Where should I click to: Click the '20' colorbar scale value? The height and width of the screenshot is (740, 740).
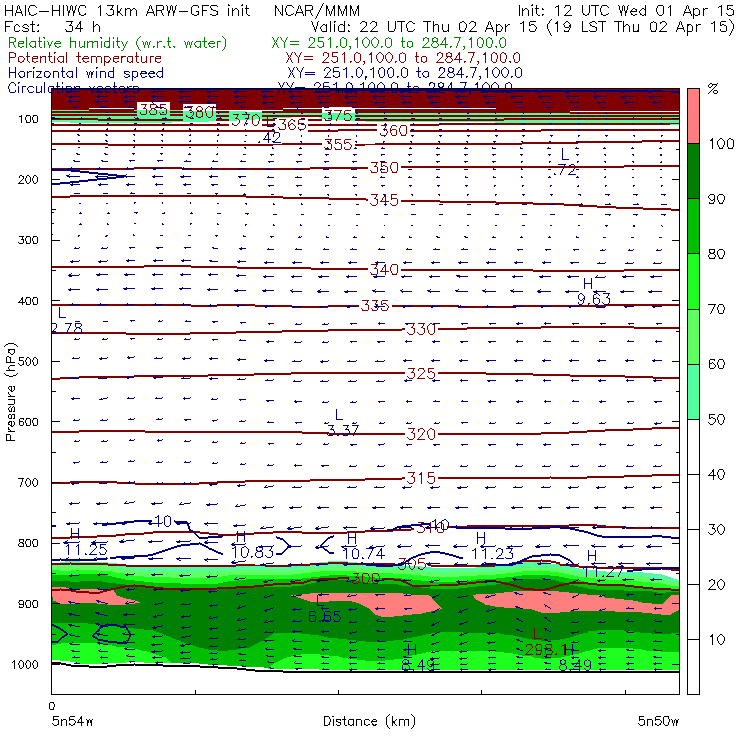click(x=716, y=585)
